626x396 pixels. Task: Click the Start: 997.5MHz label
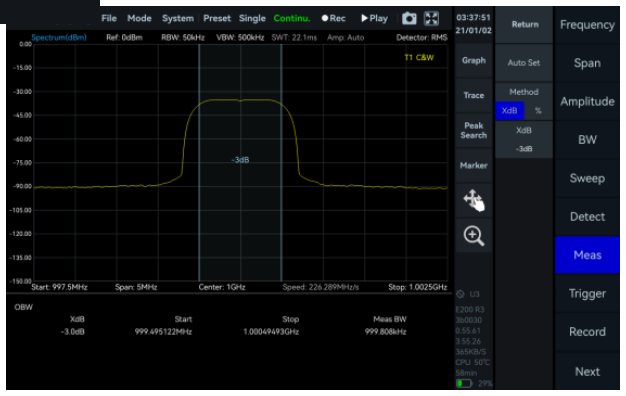click(59, 287)
